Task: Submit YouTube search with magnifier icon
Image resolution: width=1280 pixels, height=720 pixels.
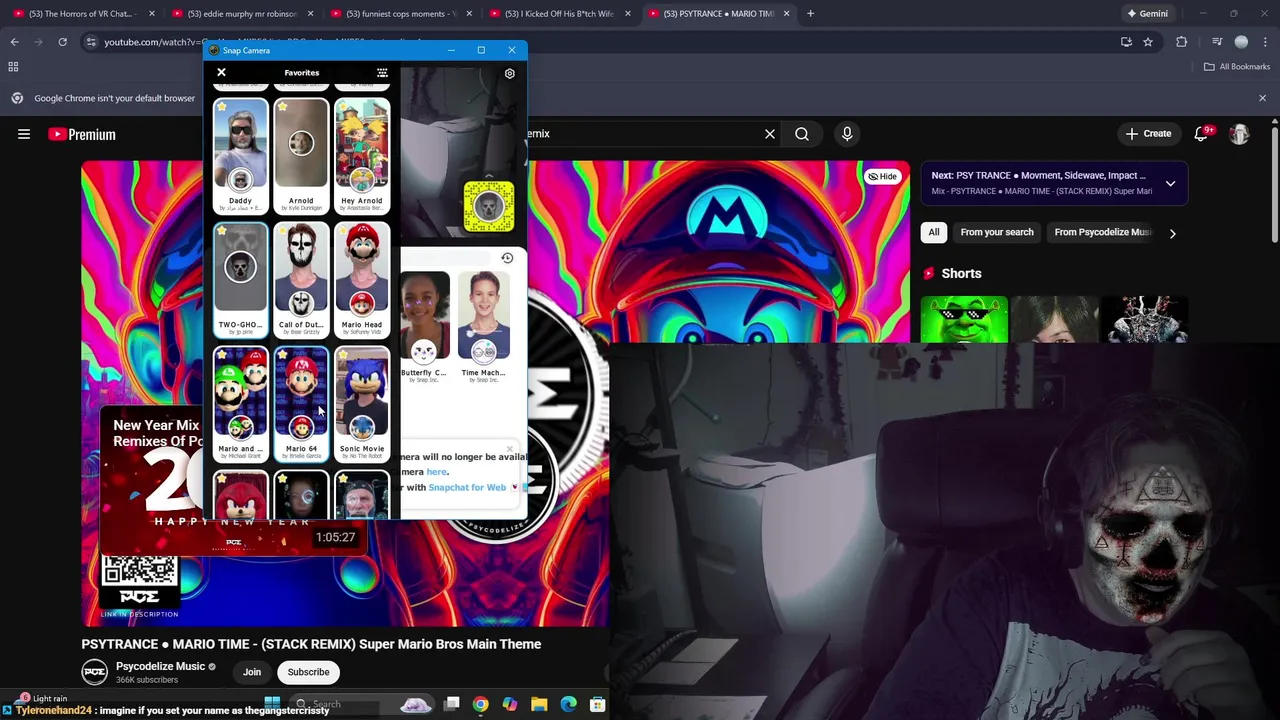Action: (802, 134)
